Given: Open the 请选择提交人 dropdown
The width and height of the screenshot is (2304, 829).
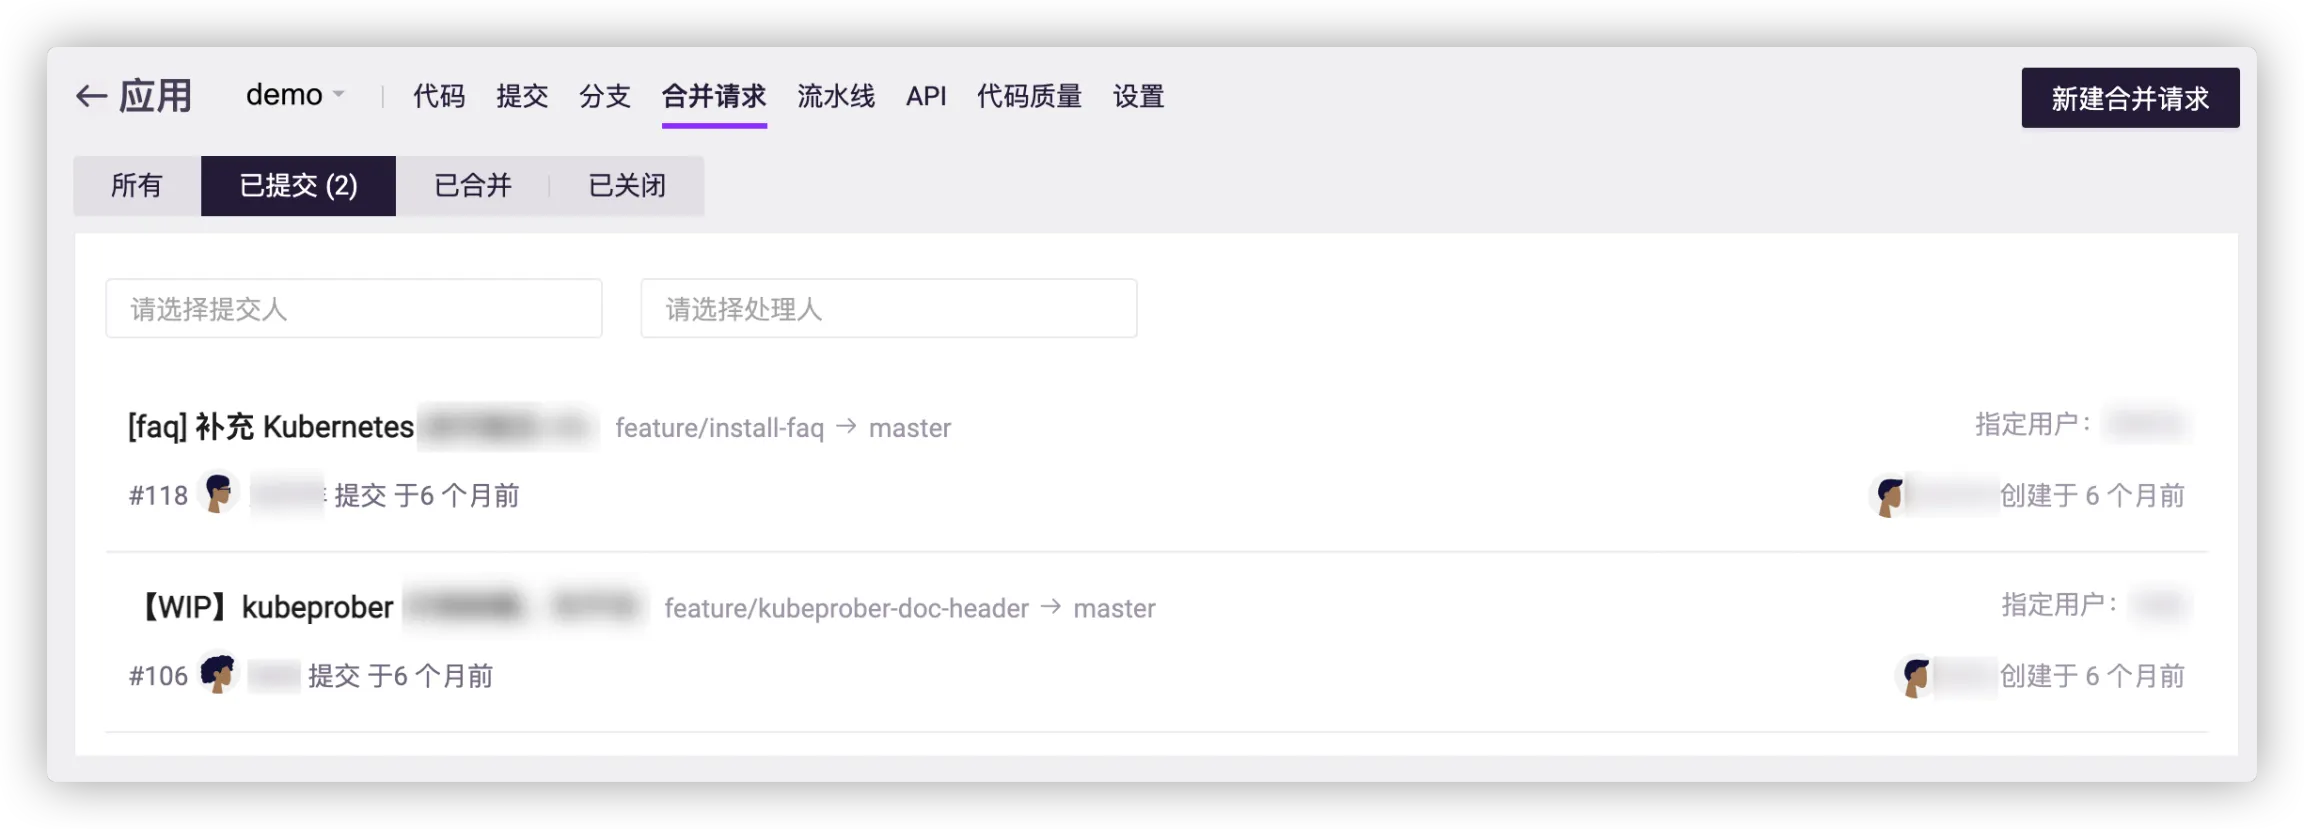Looking at the screenshot, I should 354,309.
